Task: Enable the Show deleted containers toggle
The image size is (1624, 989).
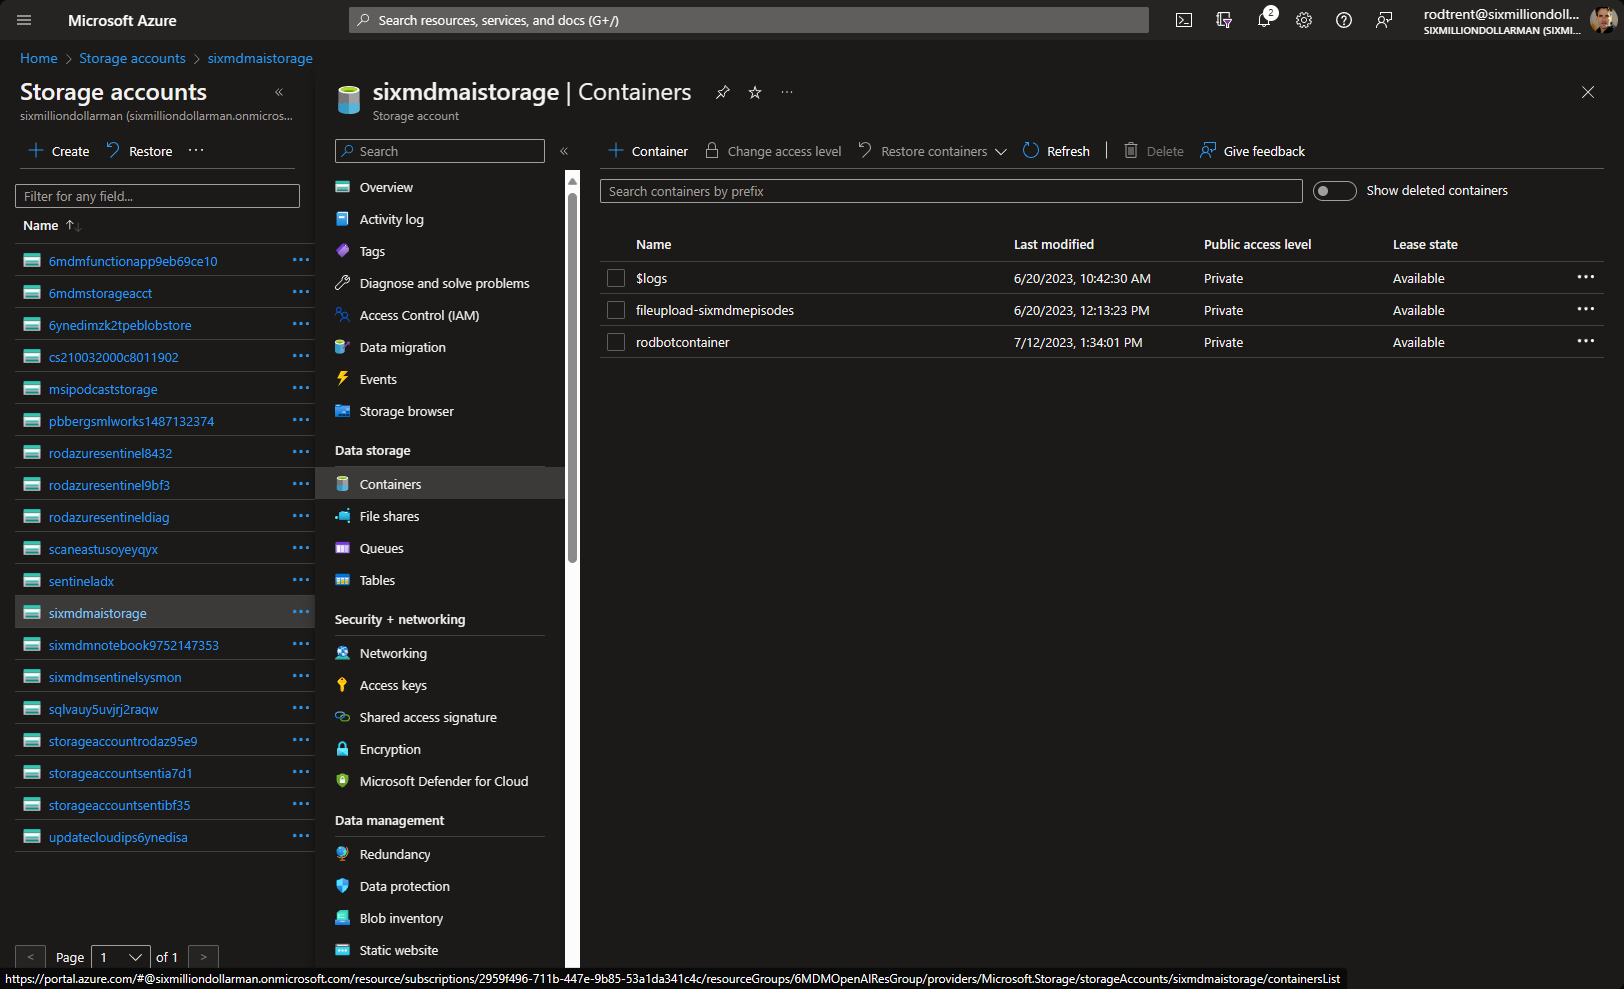Action: [1334, 191]
